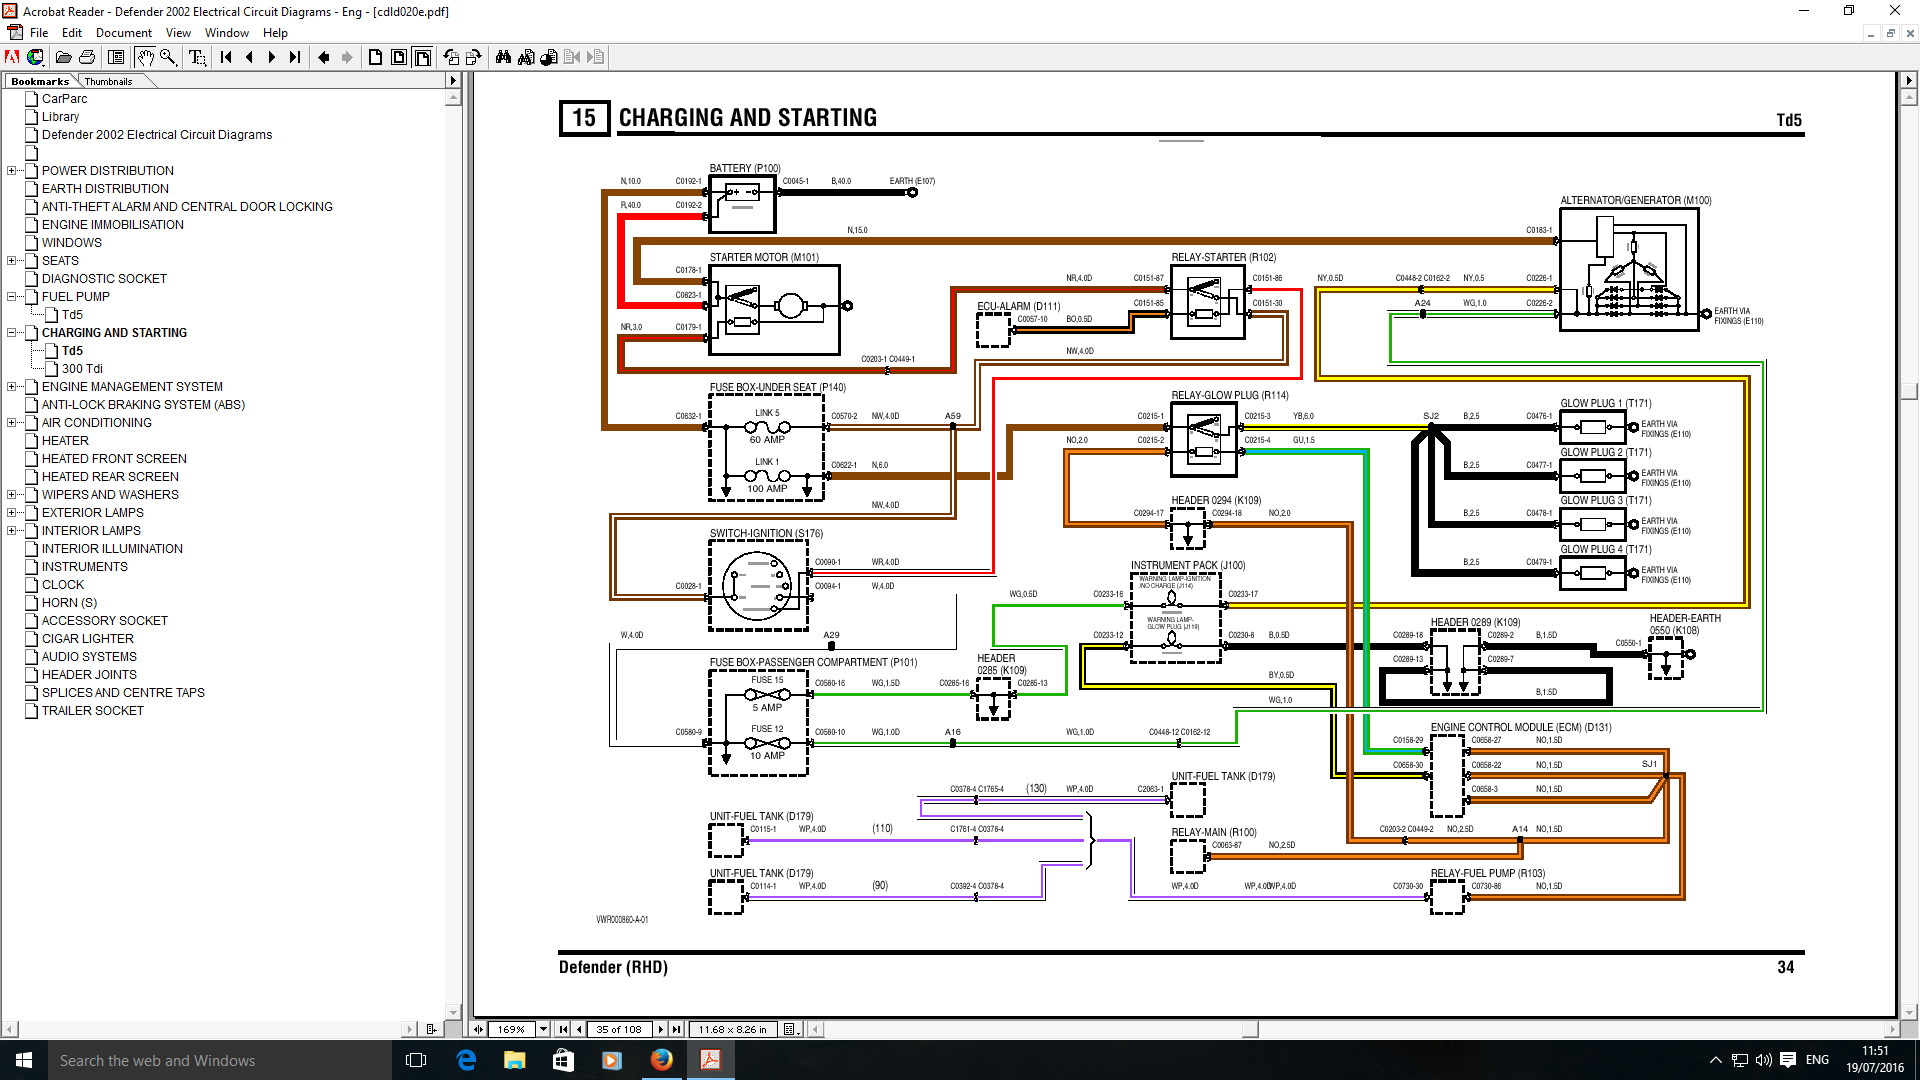Click the Adobe Web globe icon
The image size is (1920, 1080).
(x=35, y=57)
